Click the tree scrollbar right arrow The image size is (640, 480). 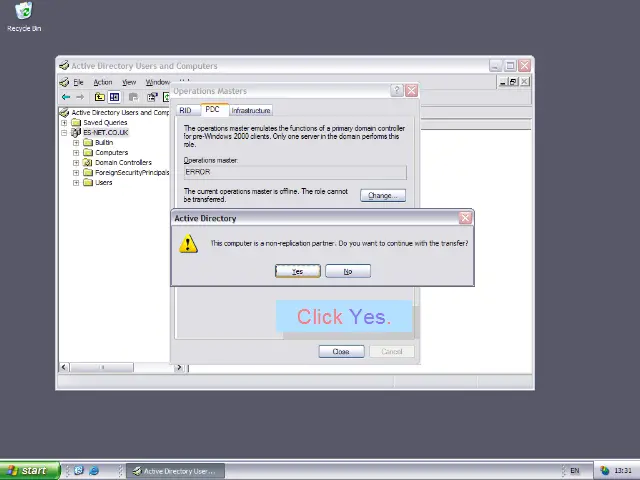tap(179, 367)
